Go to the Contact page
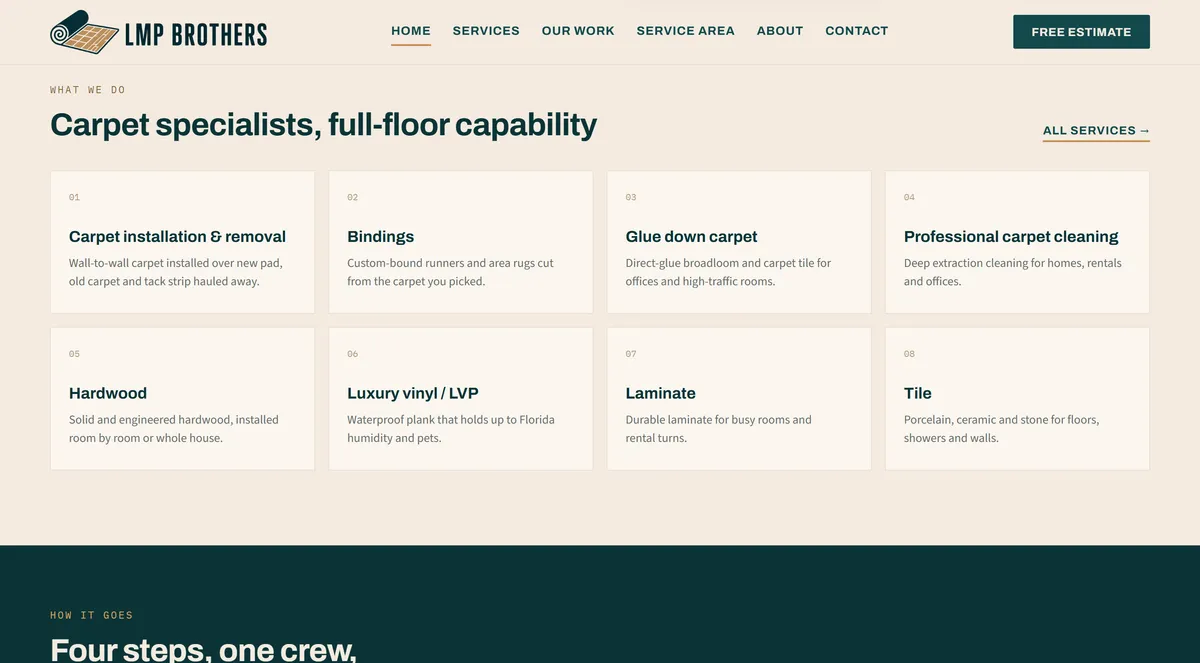Viewport: 1200px width, 663px height. click(857, 31)
